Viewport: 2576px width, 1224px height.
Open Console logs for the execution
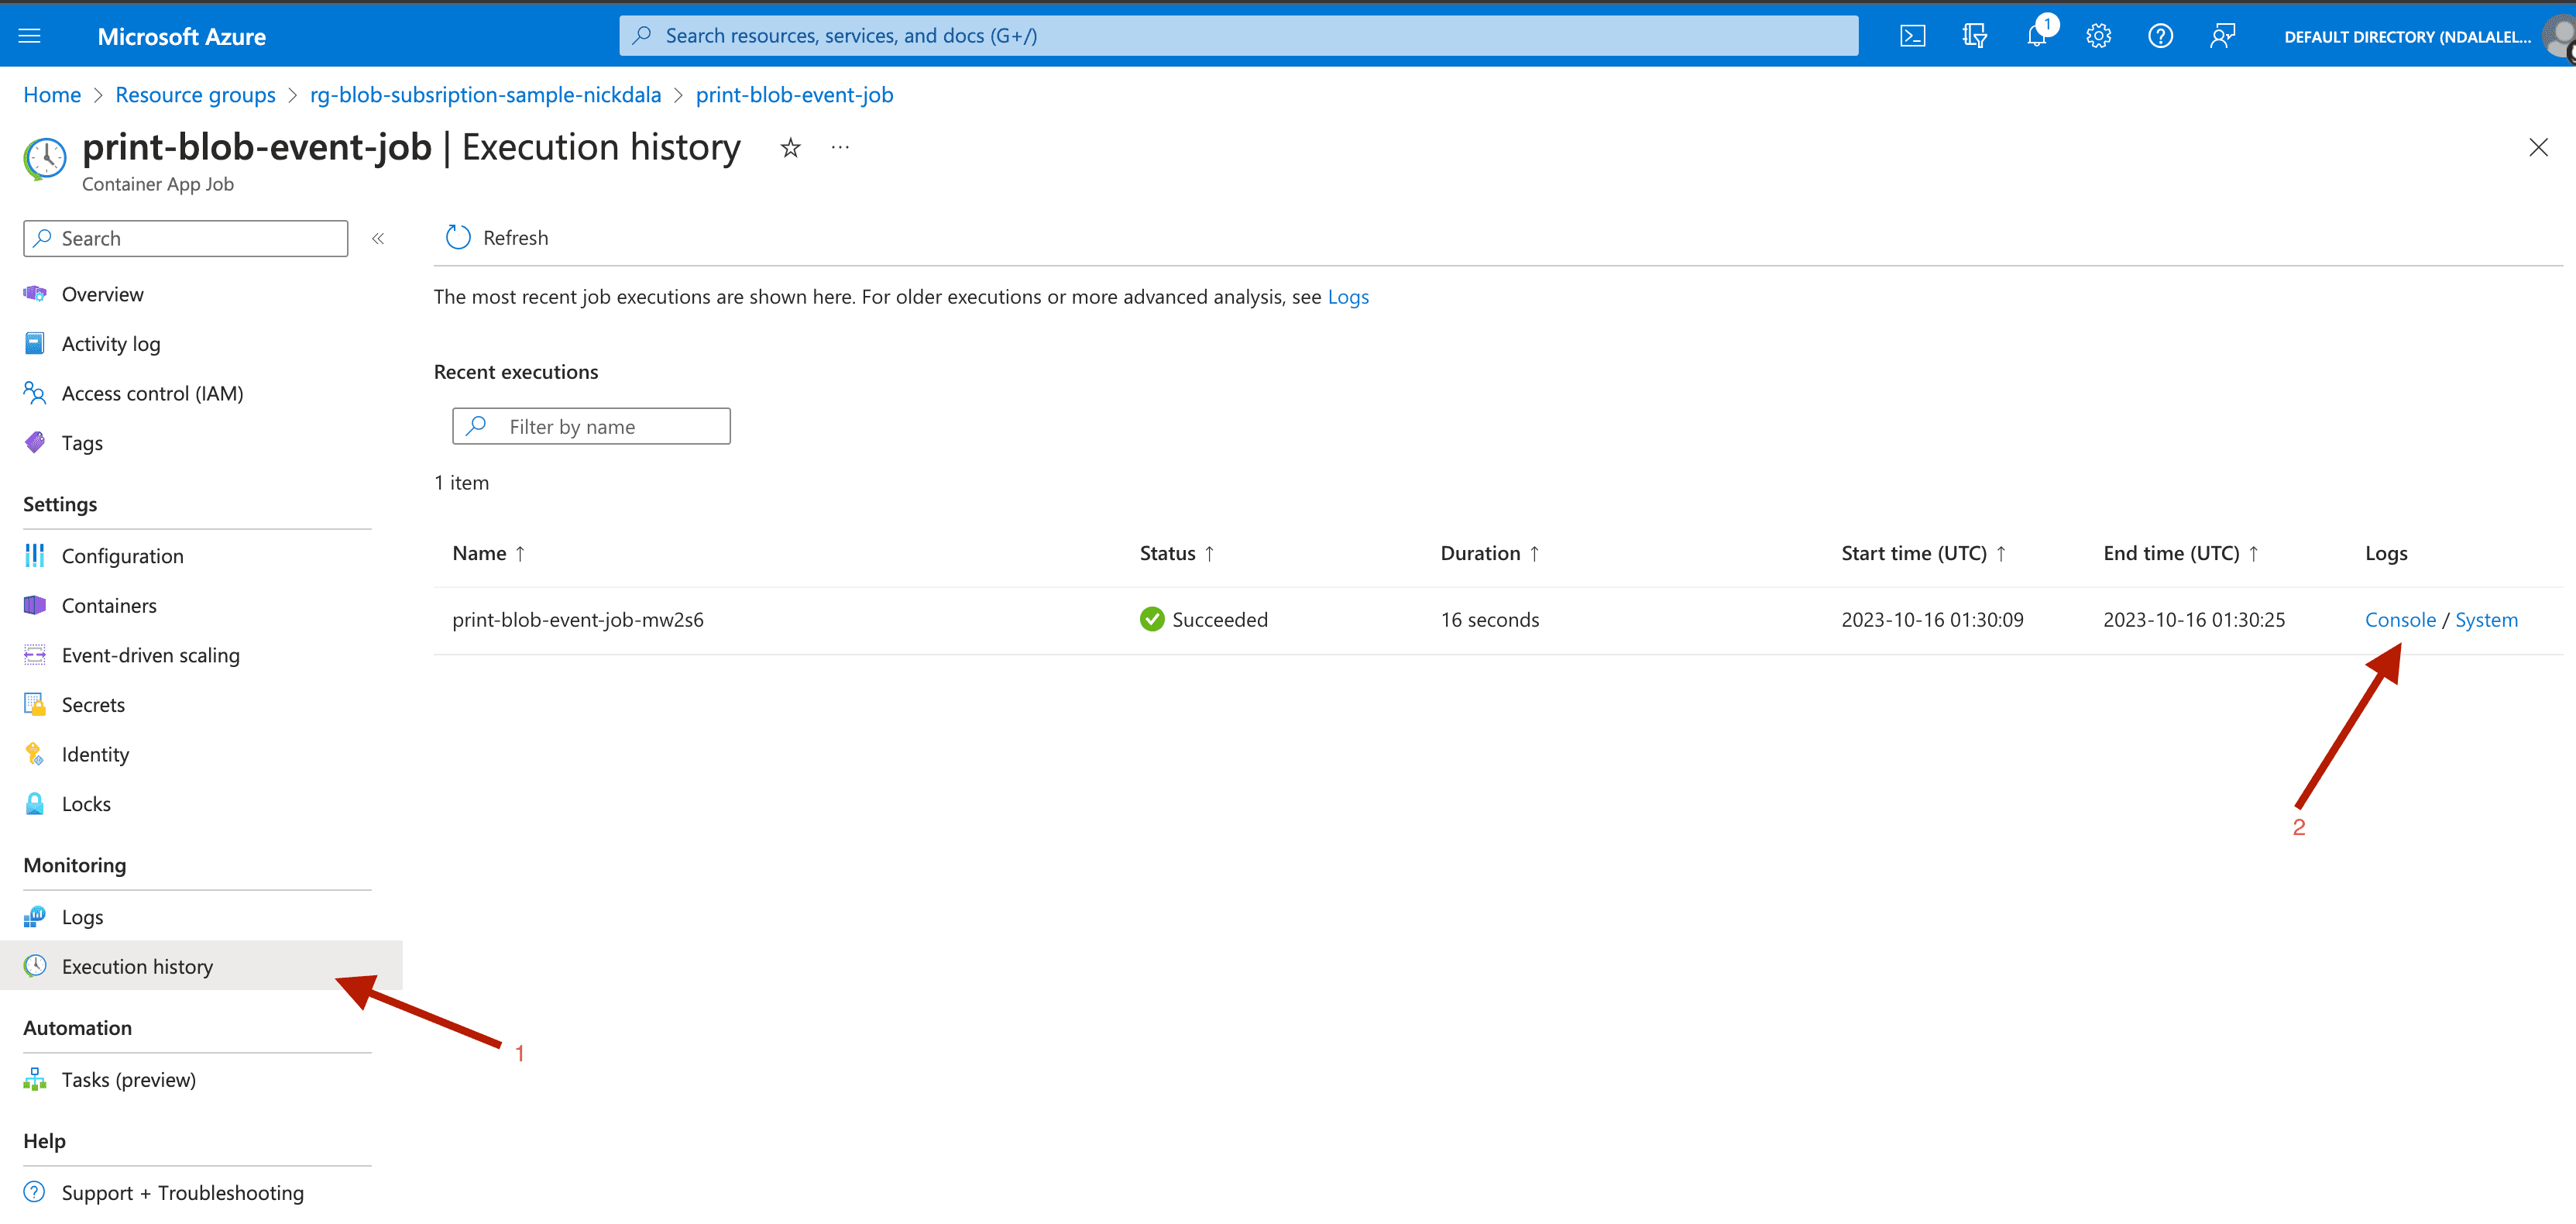click(x=2400, y=620)
